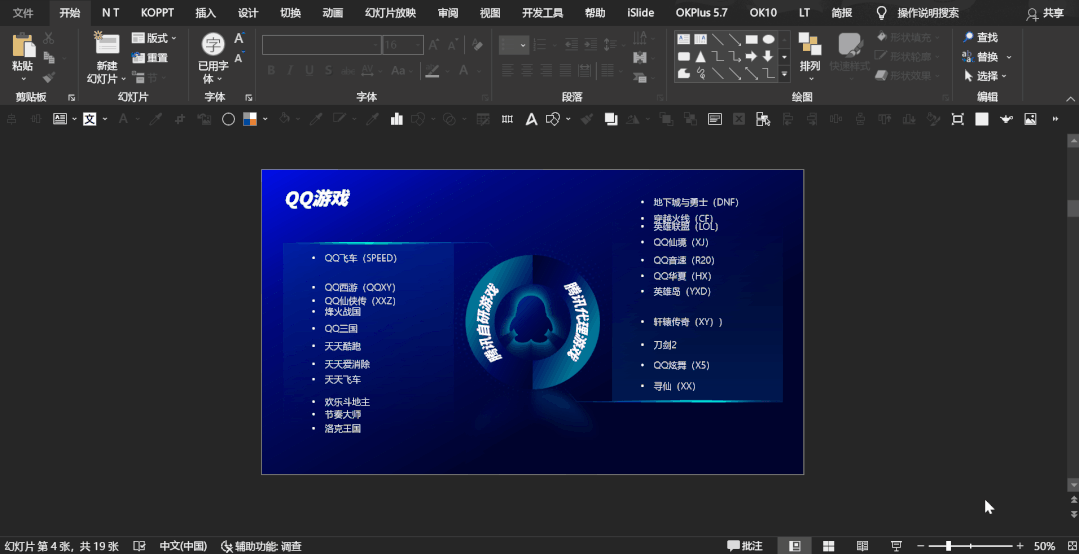This screenshot has width=1079, height=554.
Task: Click the 已用字体 used fonts icon
Action: tap(213, 45)
